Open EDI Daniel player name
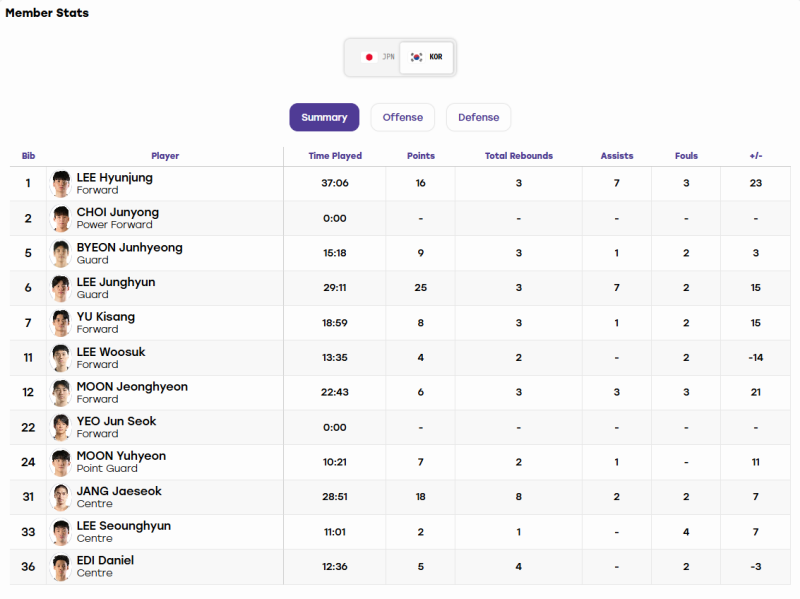800x599 pixels. (x=105, y=560)
